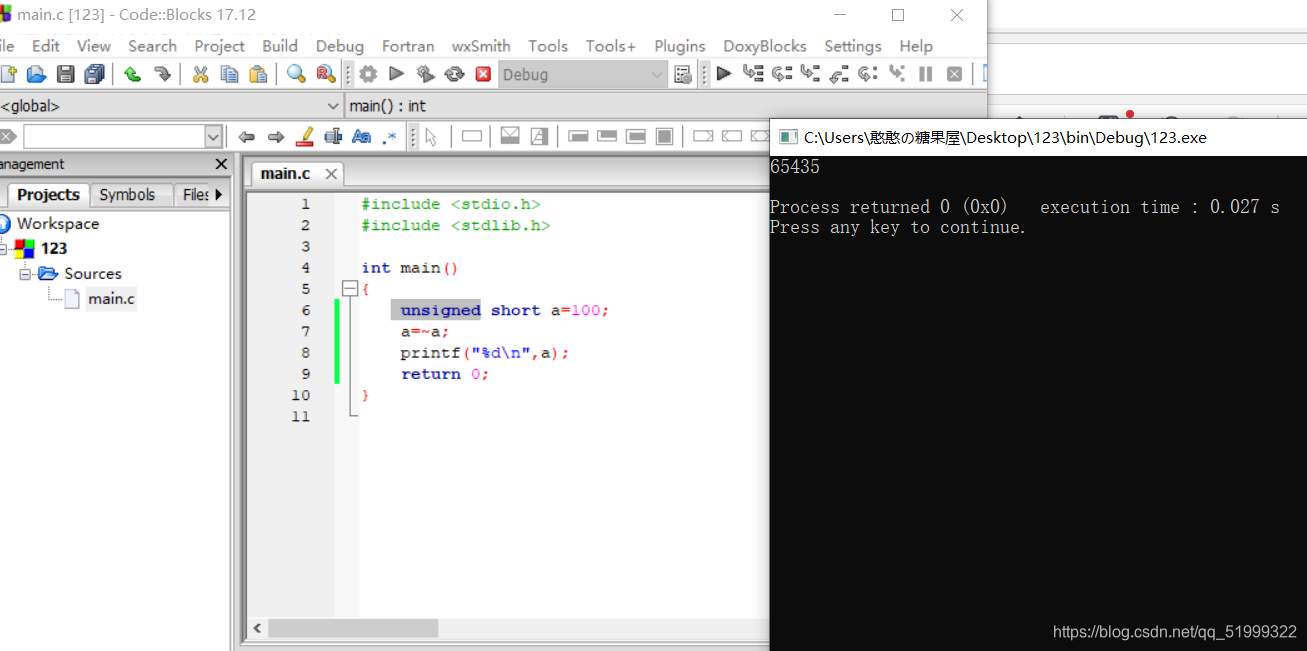The width and height of the screenshot is (1307, 651).
Task: Toggle regex search with the .* icon
Action: pyautogui.click(x=390, y=136)
